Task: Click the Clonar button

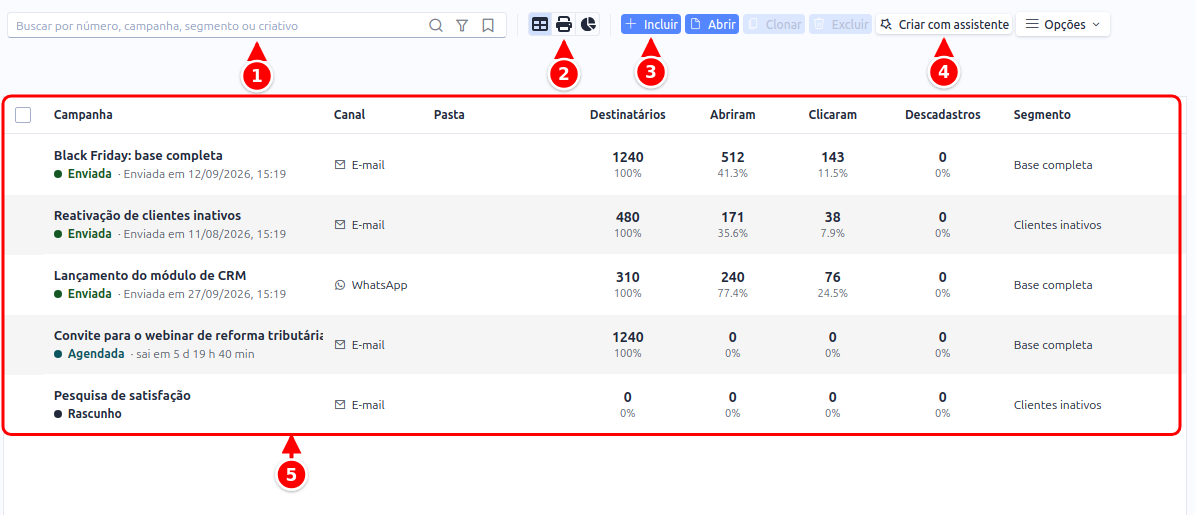Action: point(774,24)
